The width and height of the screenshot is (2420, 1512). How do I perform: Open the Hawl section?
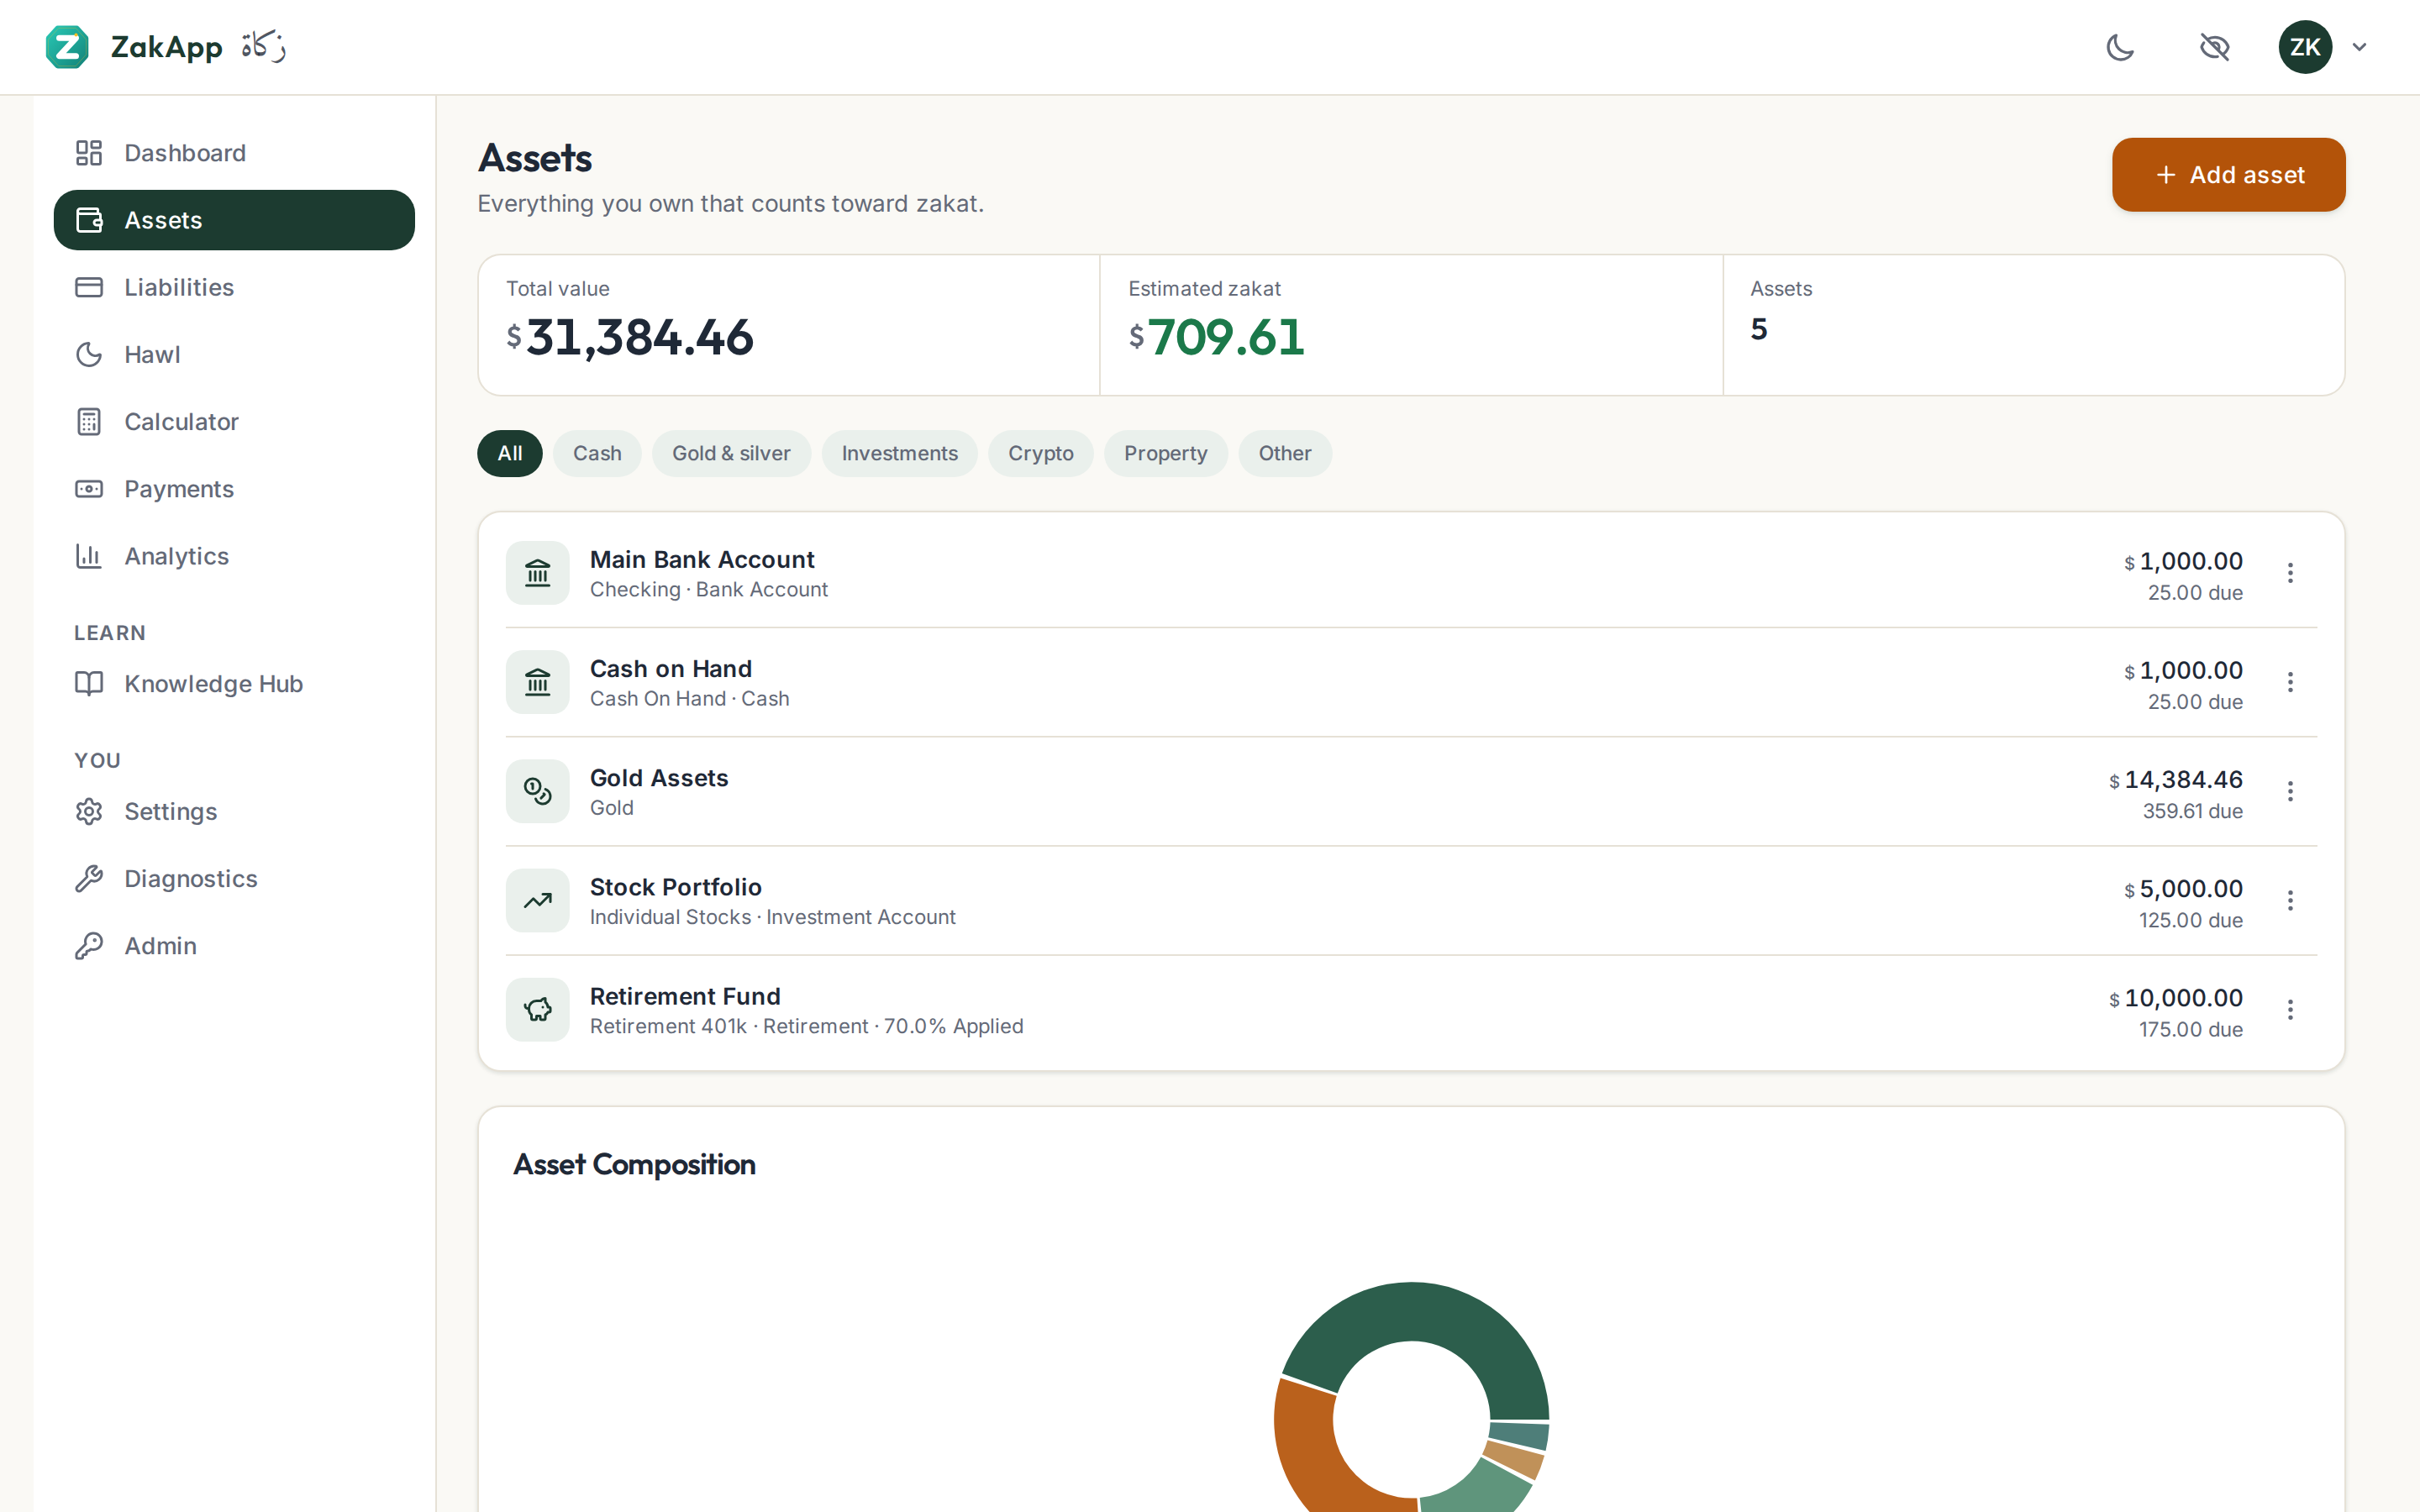[234, 354]
